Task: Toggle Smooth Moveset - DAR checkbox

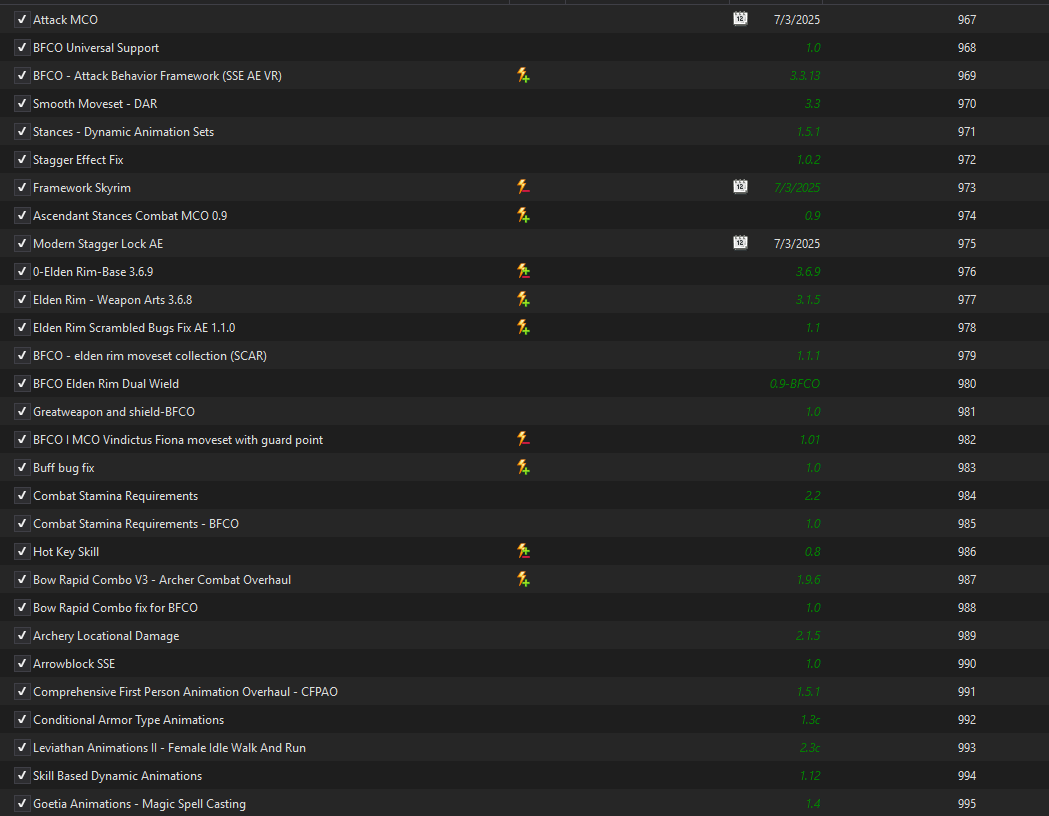Action: (x=22, y=104)
